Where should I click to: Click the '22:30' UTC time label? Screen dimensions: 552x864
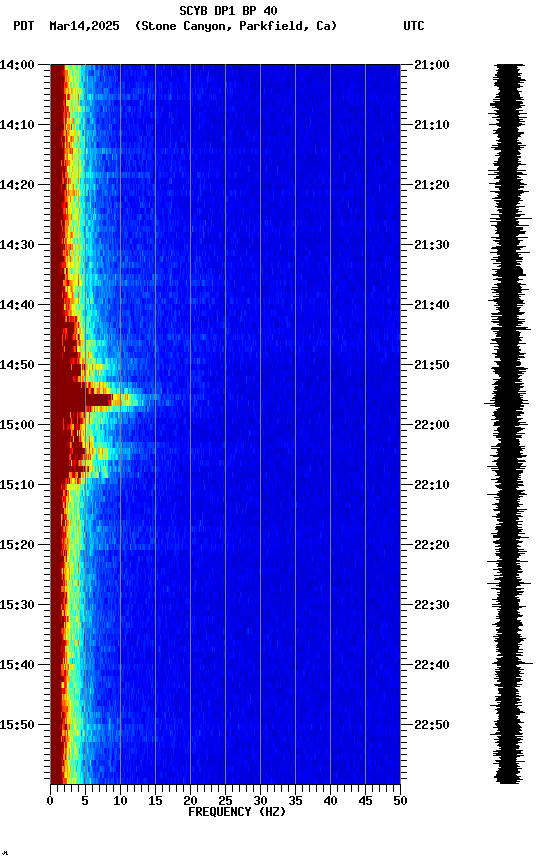tap(432, 605)
